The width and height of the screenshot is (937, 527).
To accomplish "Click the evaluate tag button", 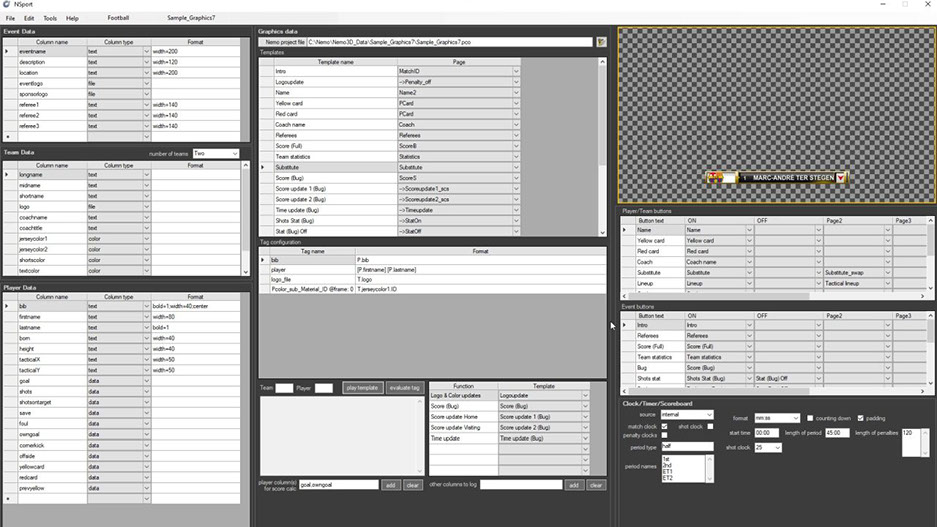I will pyautogui.click(x=403, y=388).
